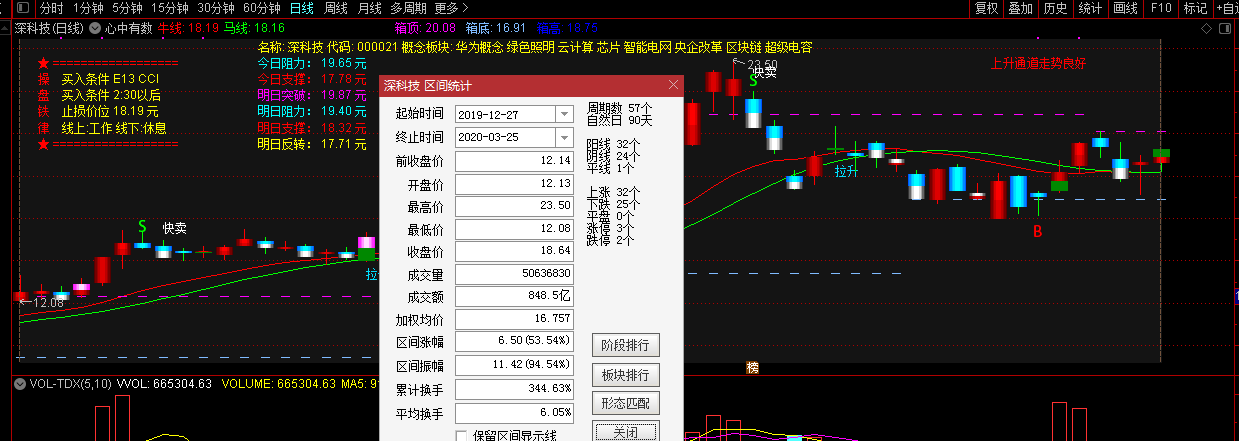Enable 保留区间显示线 checkbox
1239x441 pixels.
coord(461,435)
